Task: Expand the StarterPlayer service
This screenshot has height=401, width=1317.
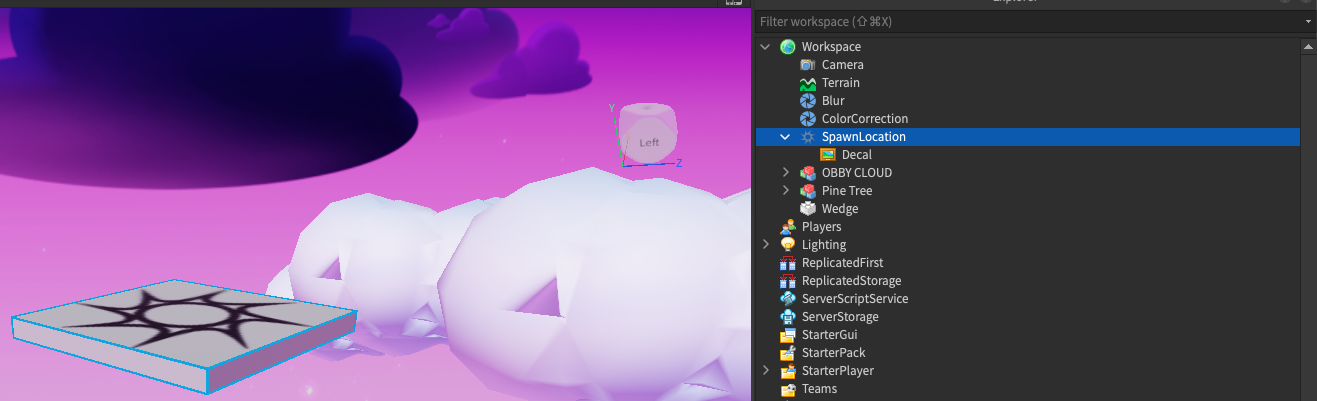Action: point(766,371)
